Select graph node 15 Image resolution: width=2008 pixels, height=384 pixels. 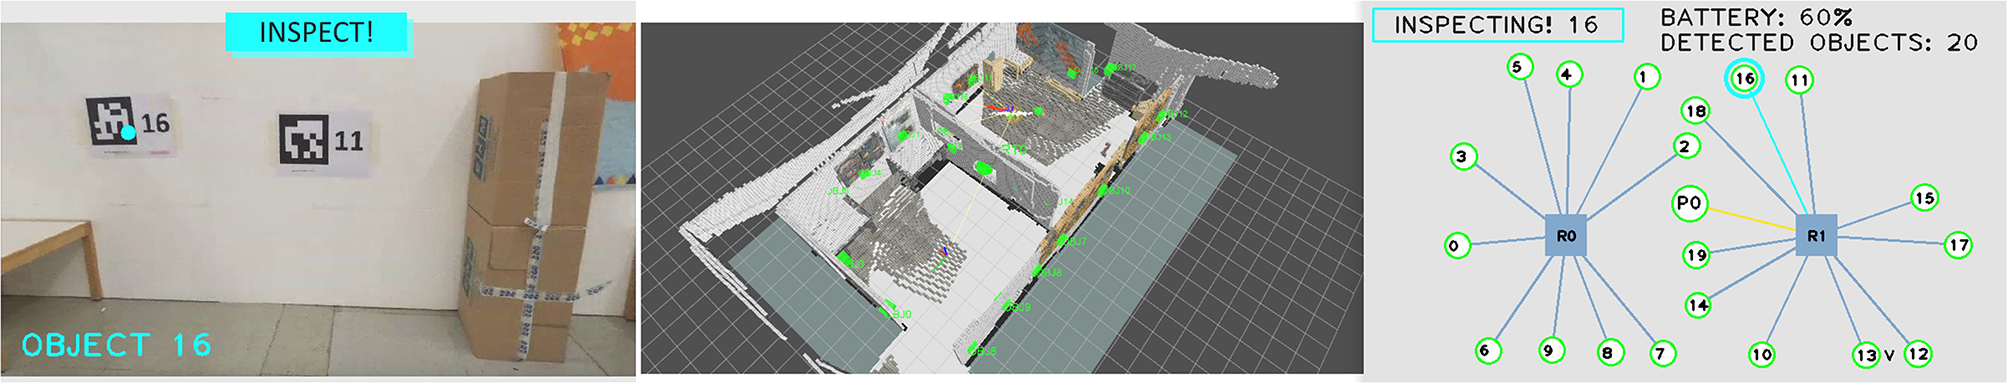click(1925, 198)
